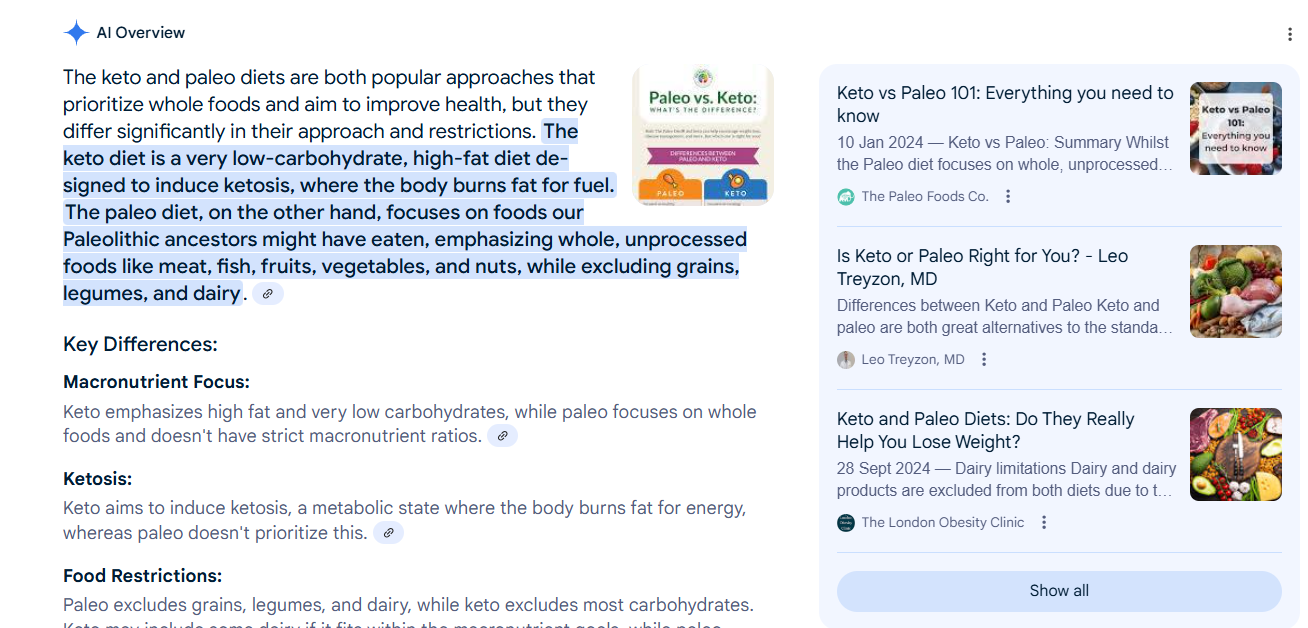Open the Keto vs Paleo 101 article link
The height and width of the screenshot is (628, 1308).
(1005, 104)
